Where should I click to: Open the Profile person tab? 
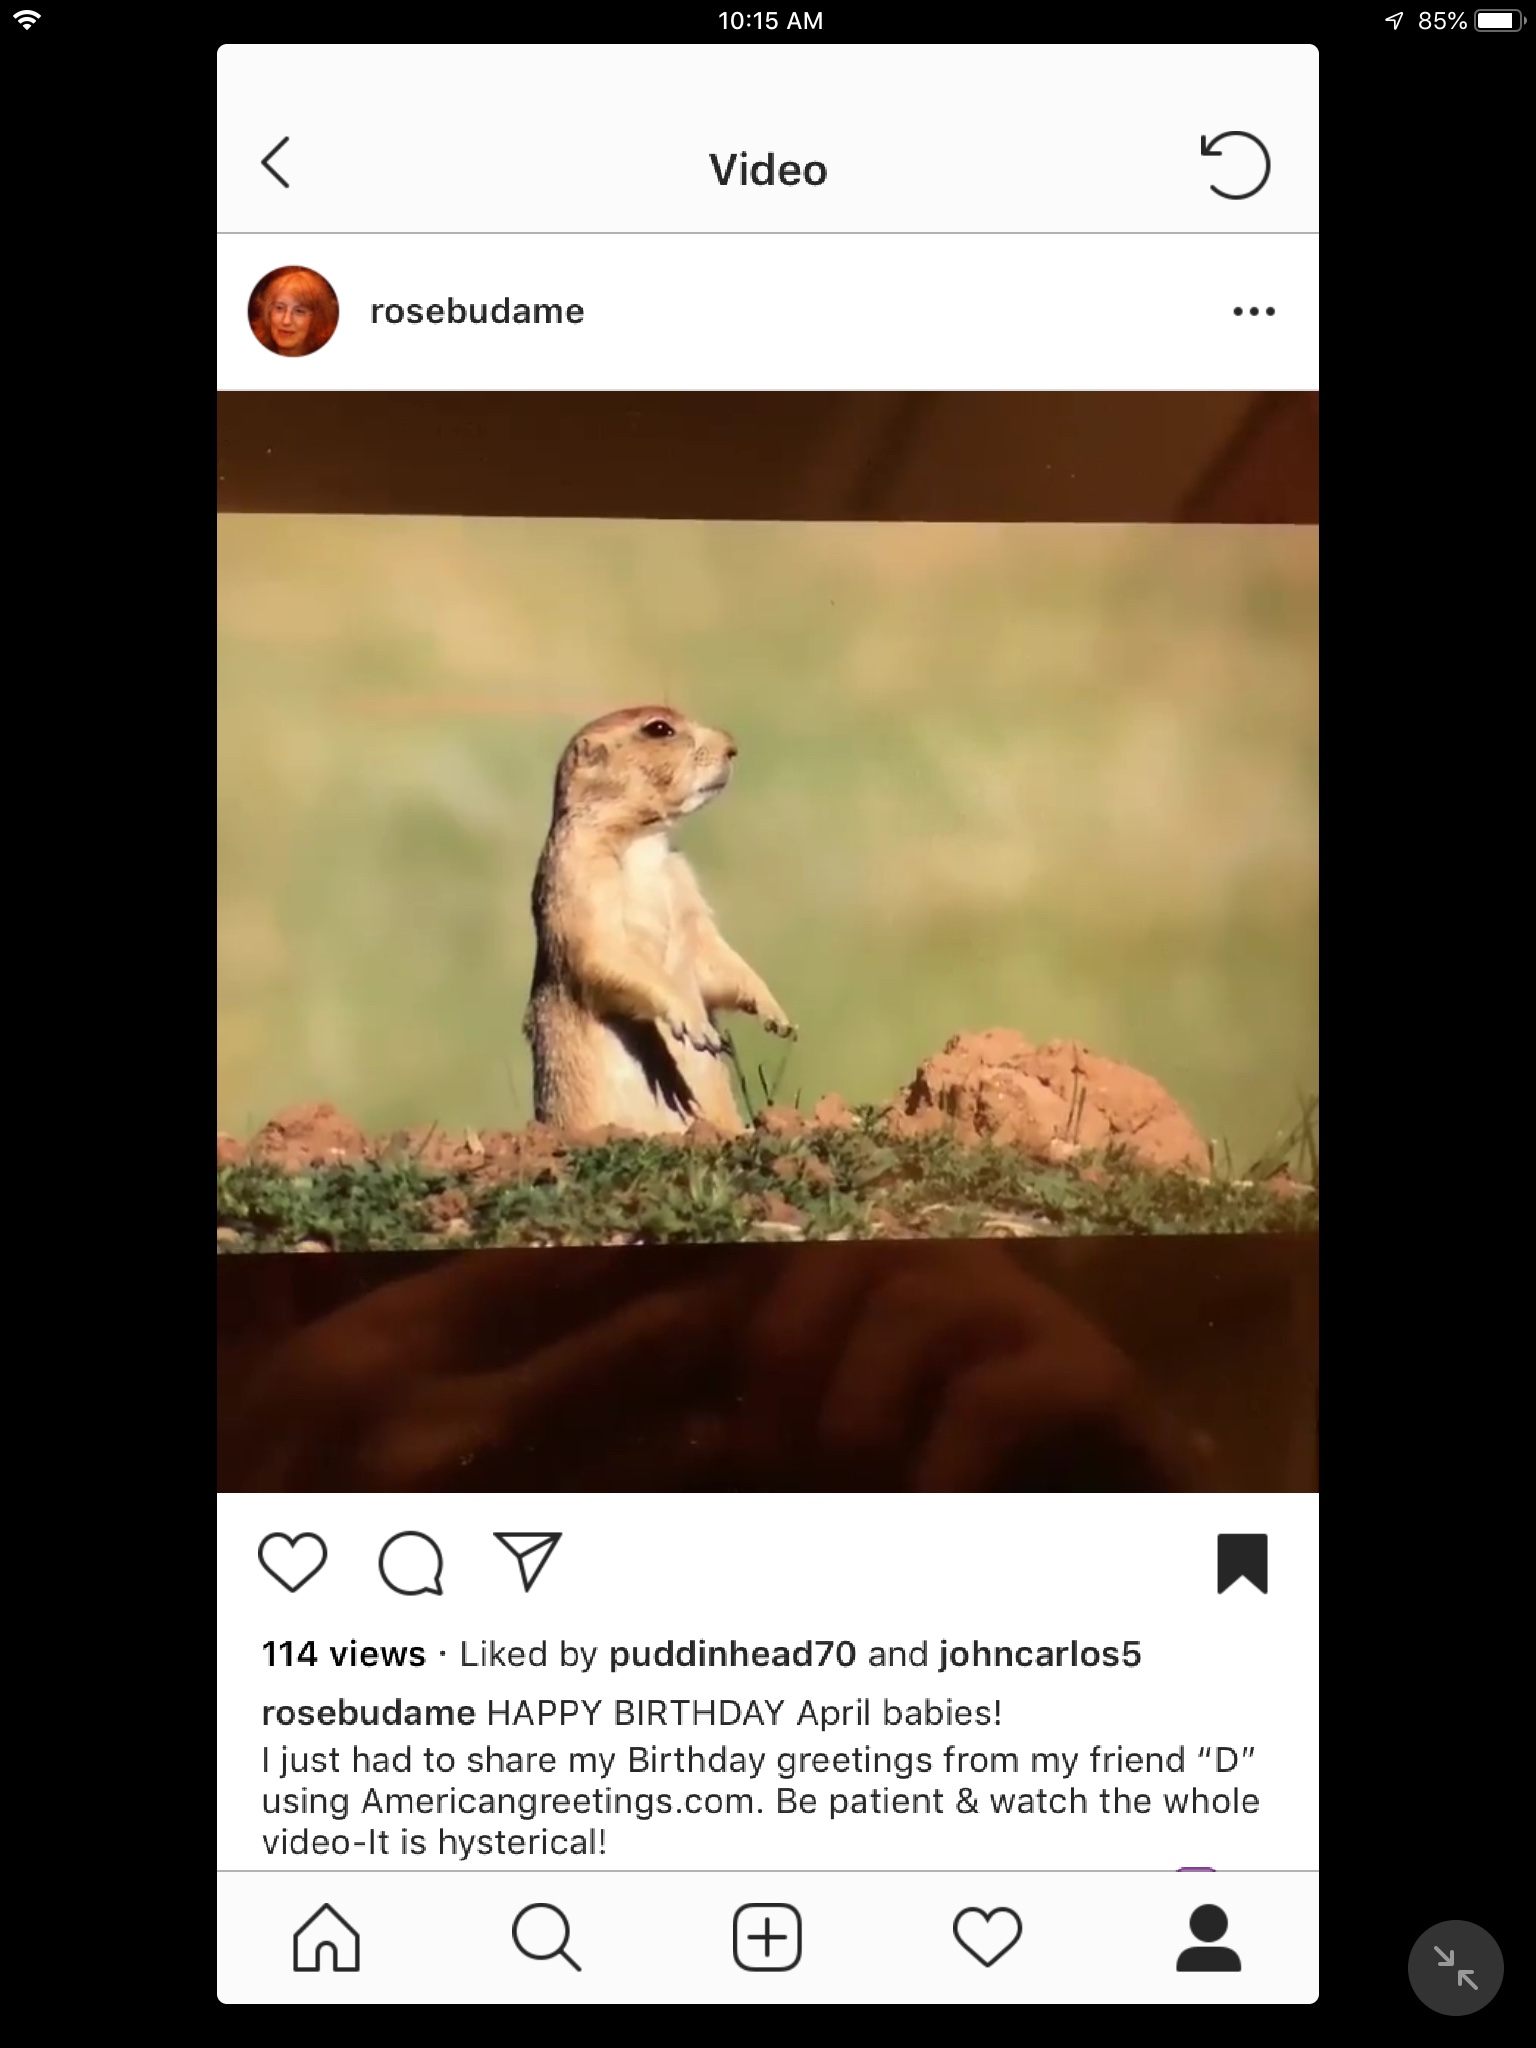(x=1208, y=1937)
